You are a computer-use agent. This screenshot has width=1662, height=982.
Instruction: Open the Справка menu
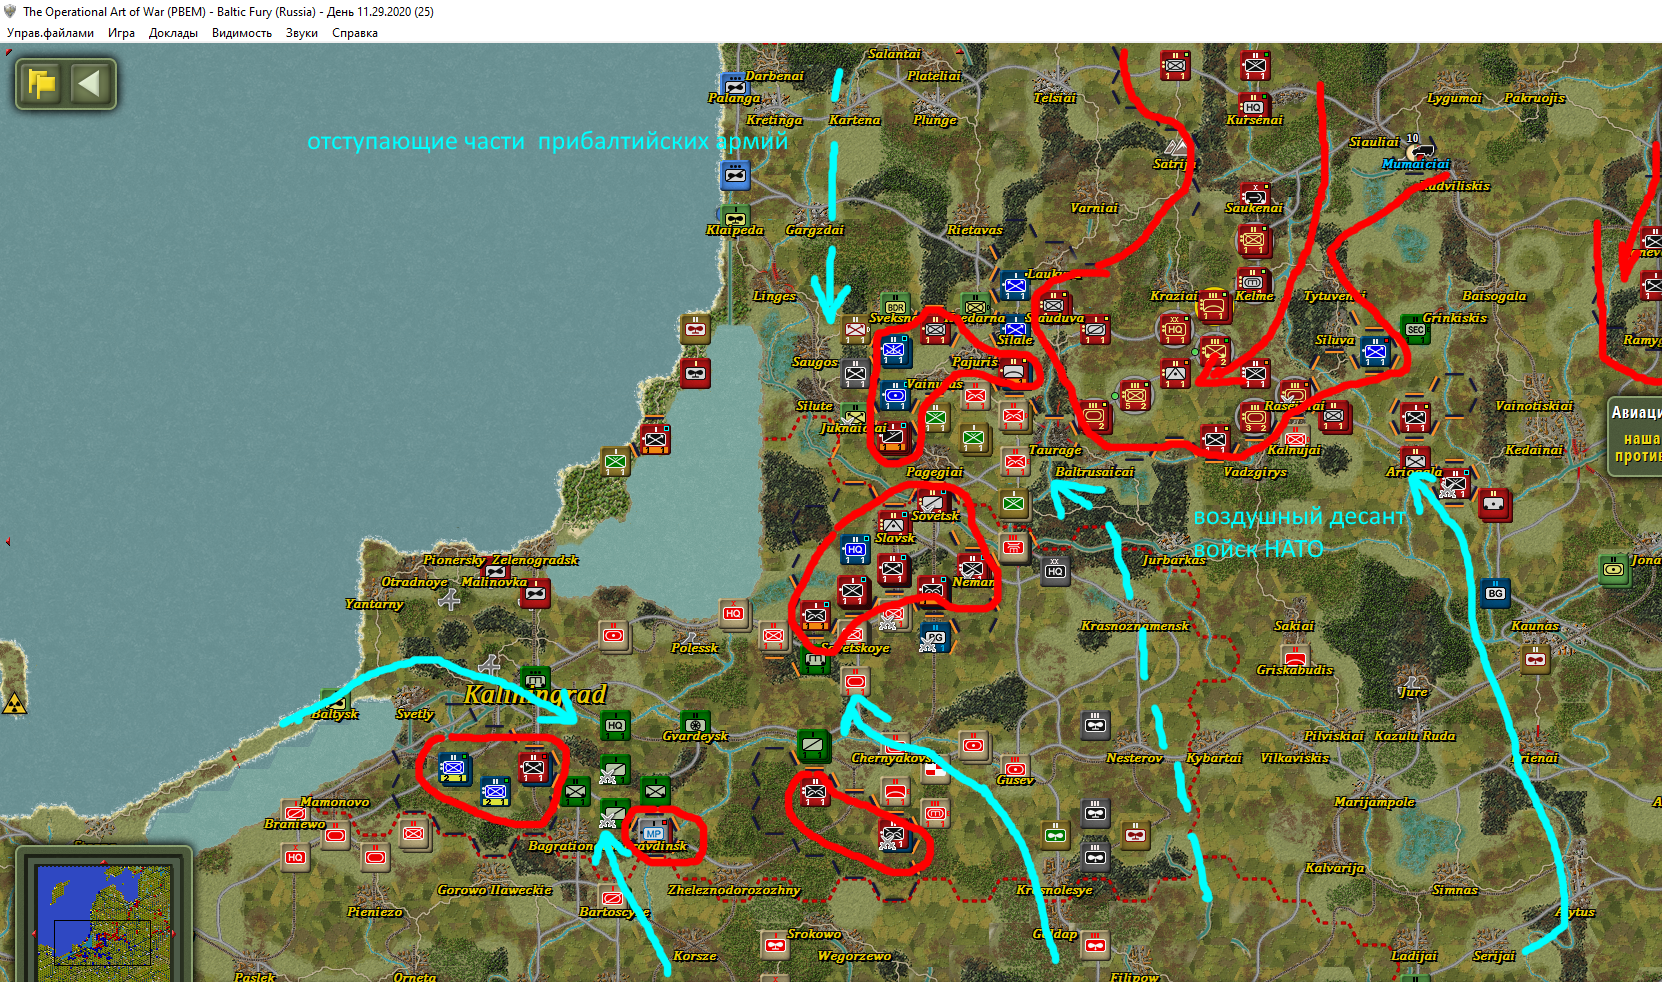355,33
